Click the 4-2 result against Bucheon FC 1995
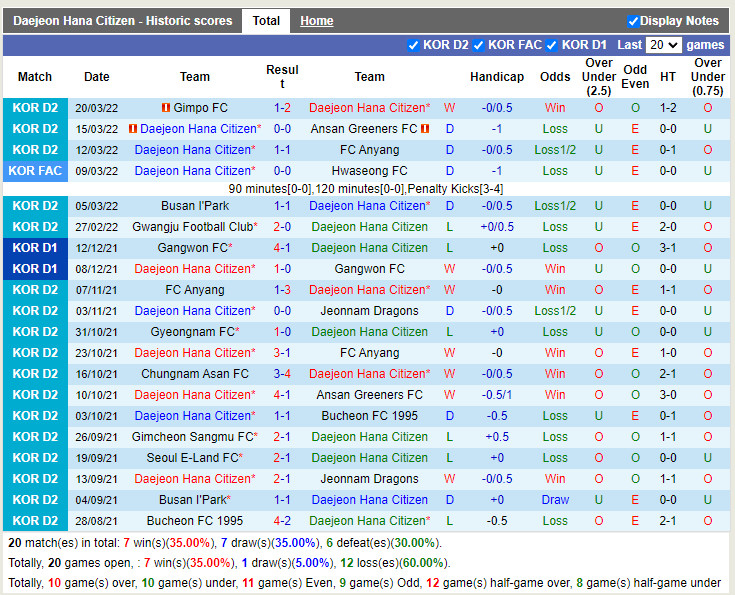 (x=282, y=521)
